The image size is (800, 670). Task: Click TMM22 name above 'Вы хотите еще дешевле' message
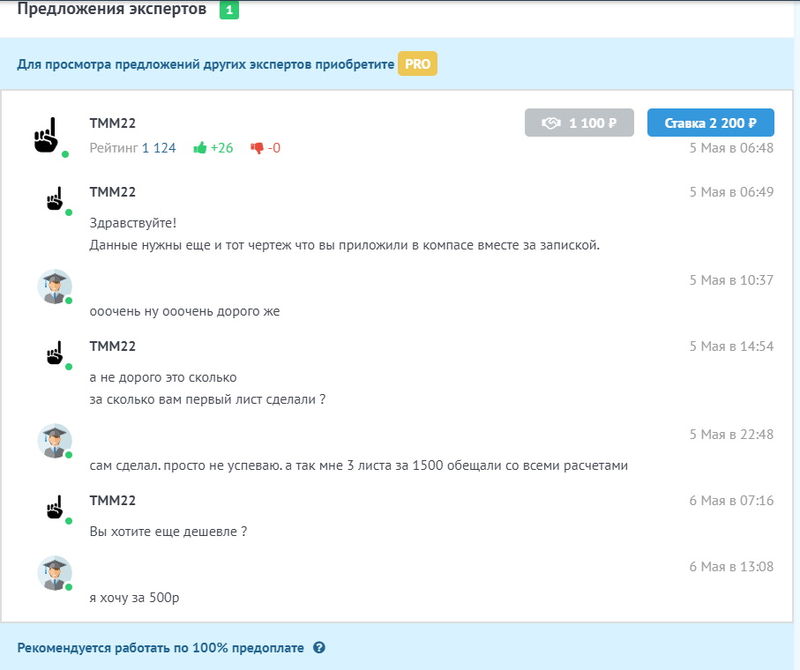pyautogui.click(x=112, y=500)
